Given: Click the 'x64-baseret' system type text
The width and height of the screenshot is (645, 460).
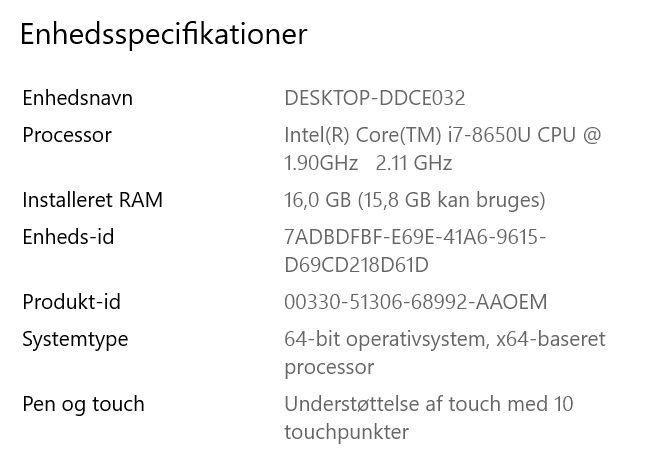Looking at the screenshot, I should pyautogui.click(x=551, y=339).
